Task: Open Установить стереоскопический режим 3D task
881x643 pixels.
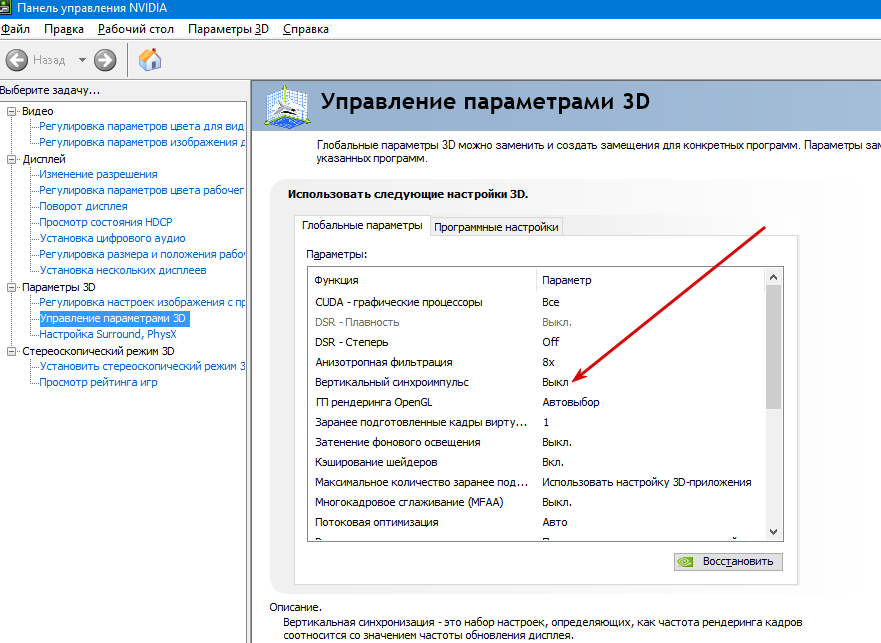Action: pyautogui.click(x=142, y=366)
